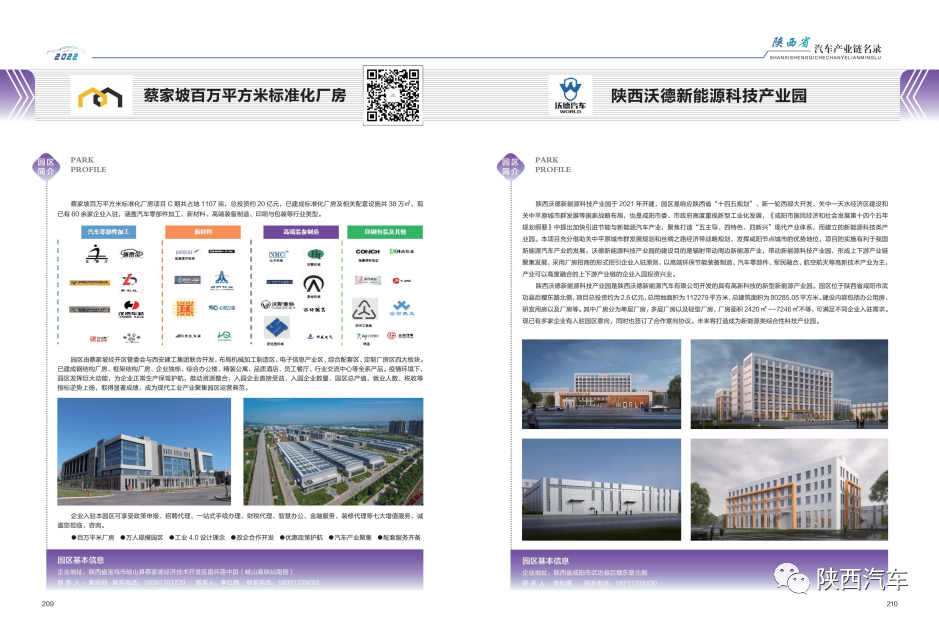Click the title 陕西沃德新能源科技产业园
Screen dimensions: 939x621
pyautogui.click(x=708, y=96)
